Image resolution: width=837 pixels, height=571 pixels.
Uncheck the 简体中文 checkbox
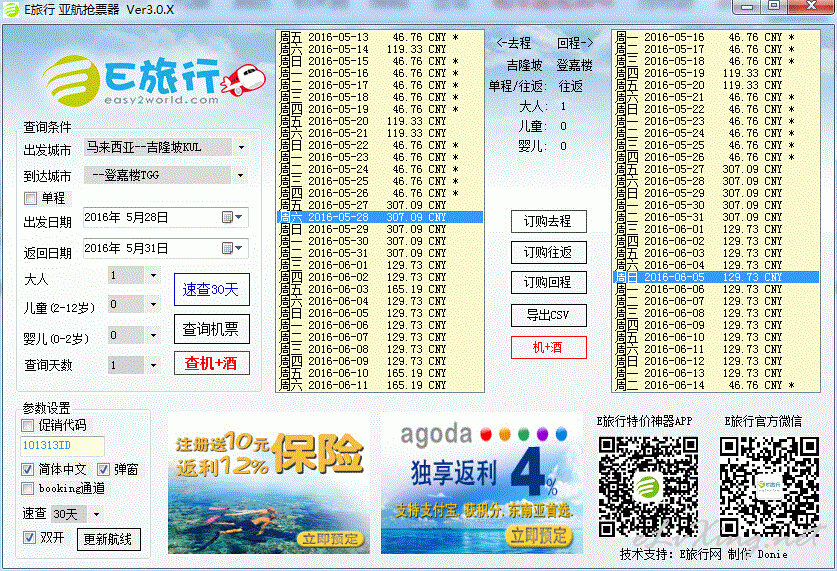pyautogui.click(x=28, y=470)
